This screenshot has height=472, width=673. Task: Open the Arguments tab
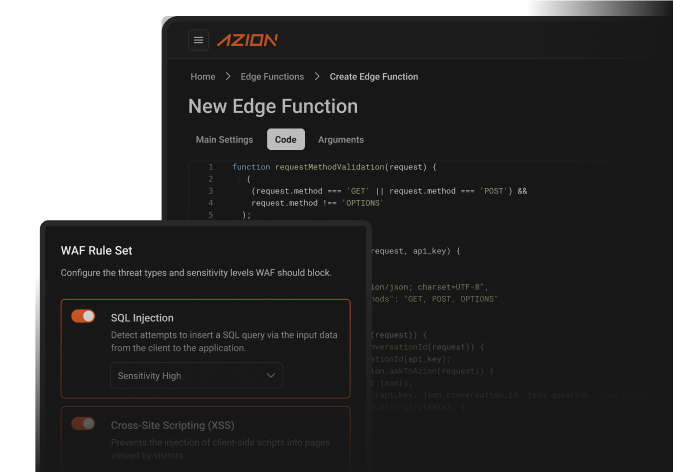[x=341, y=139]
